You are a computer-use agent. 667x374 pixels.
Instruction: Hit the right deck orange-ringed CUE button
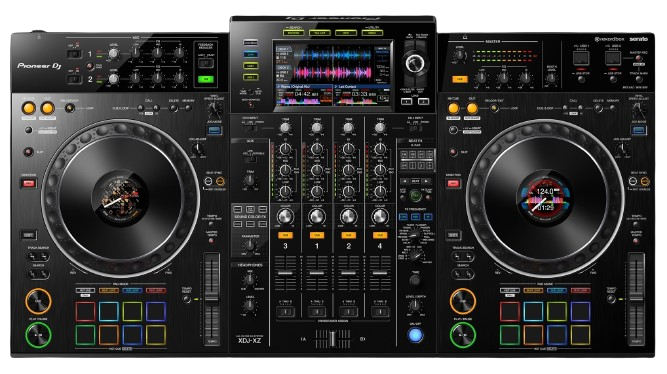(462, 301)
